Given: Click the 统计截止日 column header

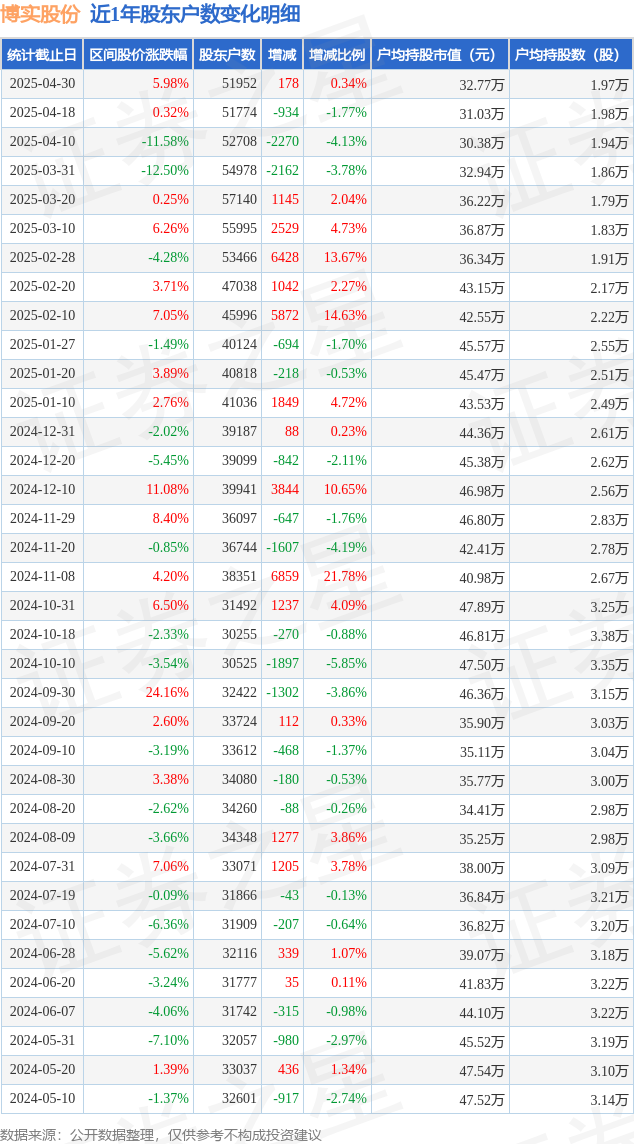Looking at the screenshot, I should [x=42, y=55].
